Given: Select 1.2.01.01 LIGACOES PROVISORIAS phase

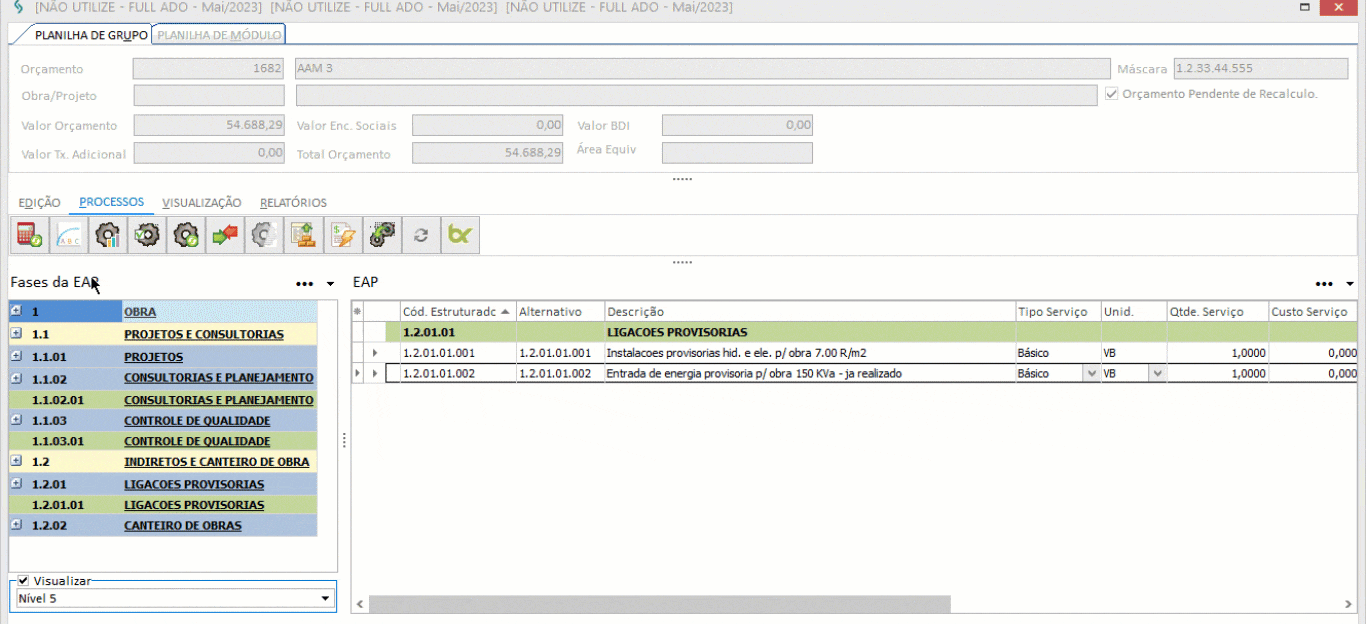Looking at the screenshot, I should 194,505.
